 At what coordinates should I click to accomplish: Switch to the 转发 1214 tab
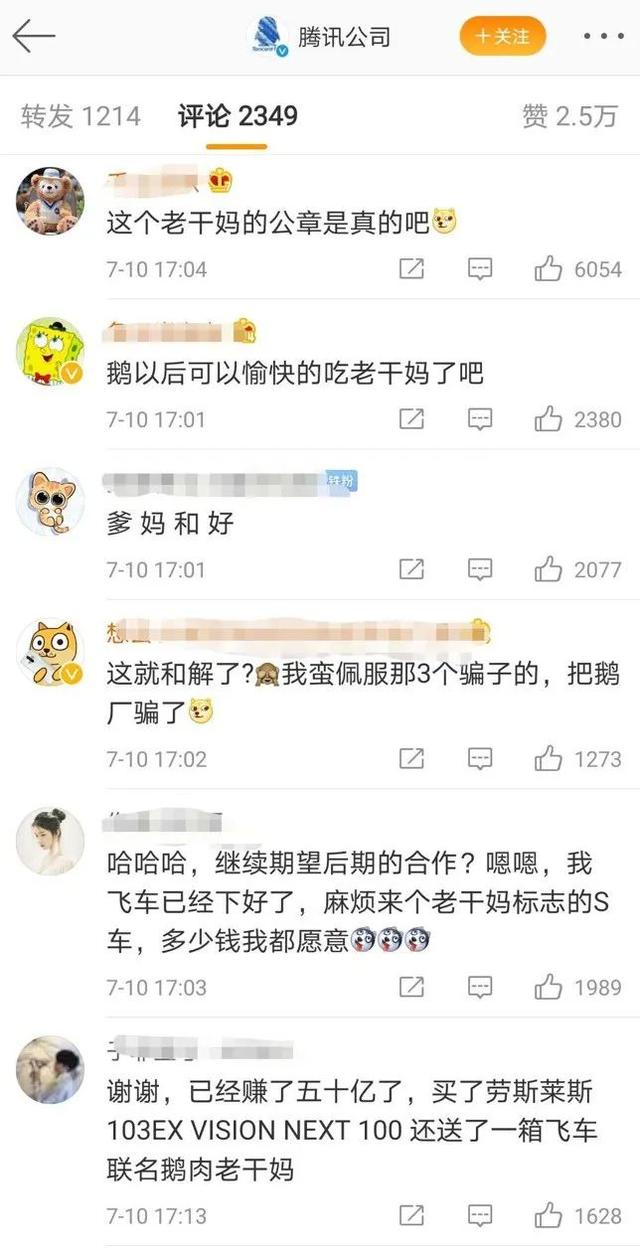point(80,116)
